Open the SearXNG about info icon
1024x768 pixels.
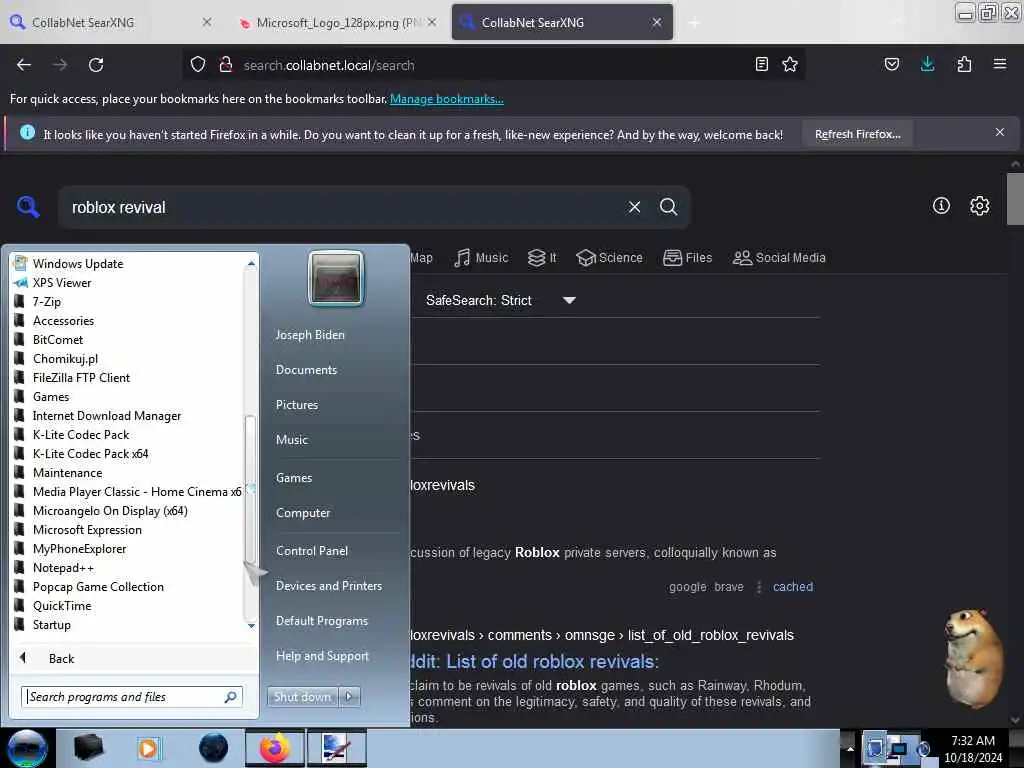941,206
